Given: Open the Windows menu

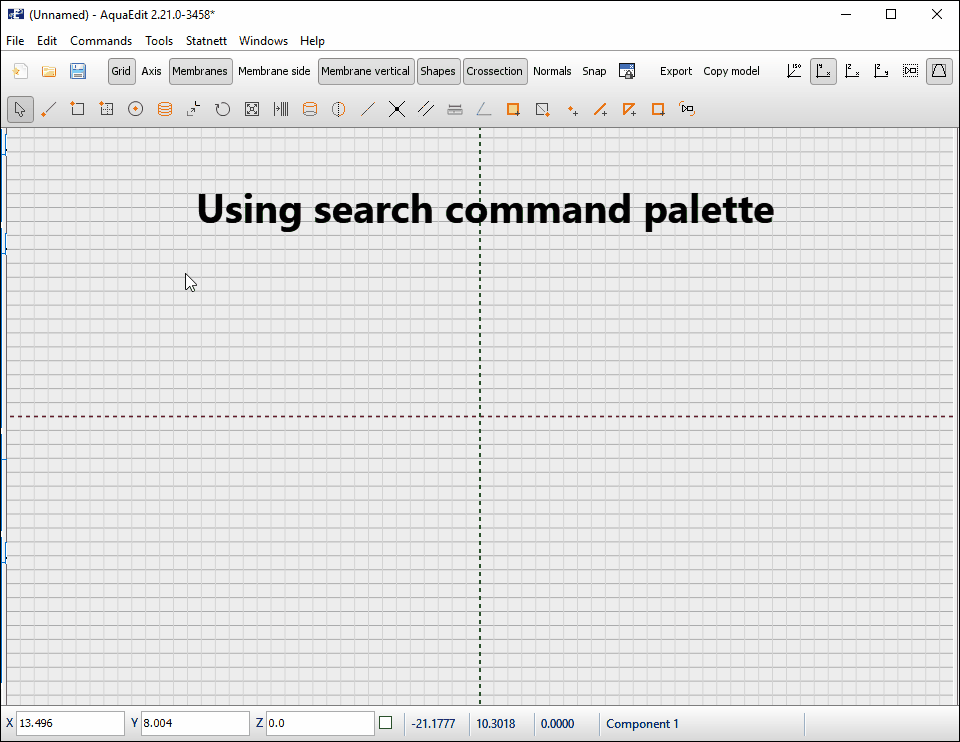Looking at the screenshot, I should 263,40.
